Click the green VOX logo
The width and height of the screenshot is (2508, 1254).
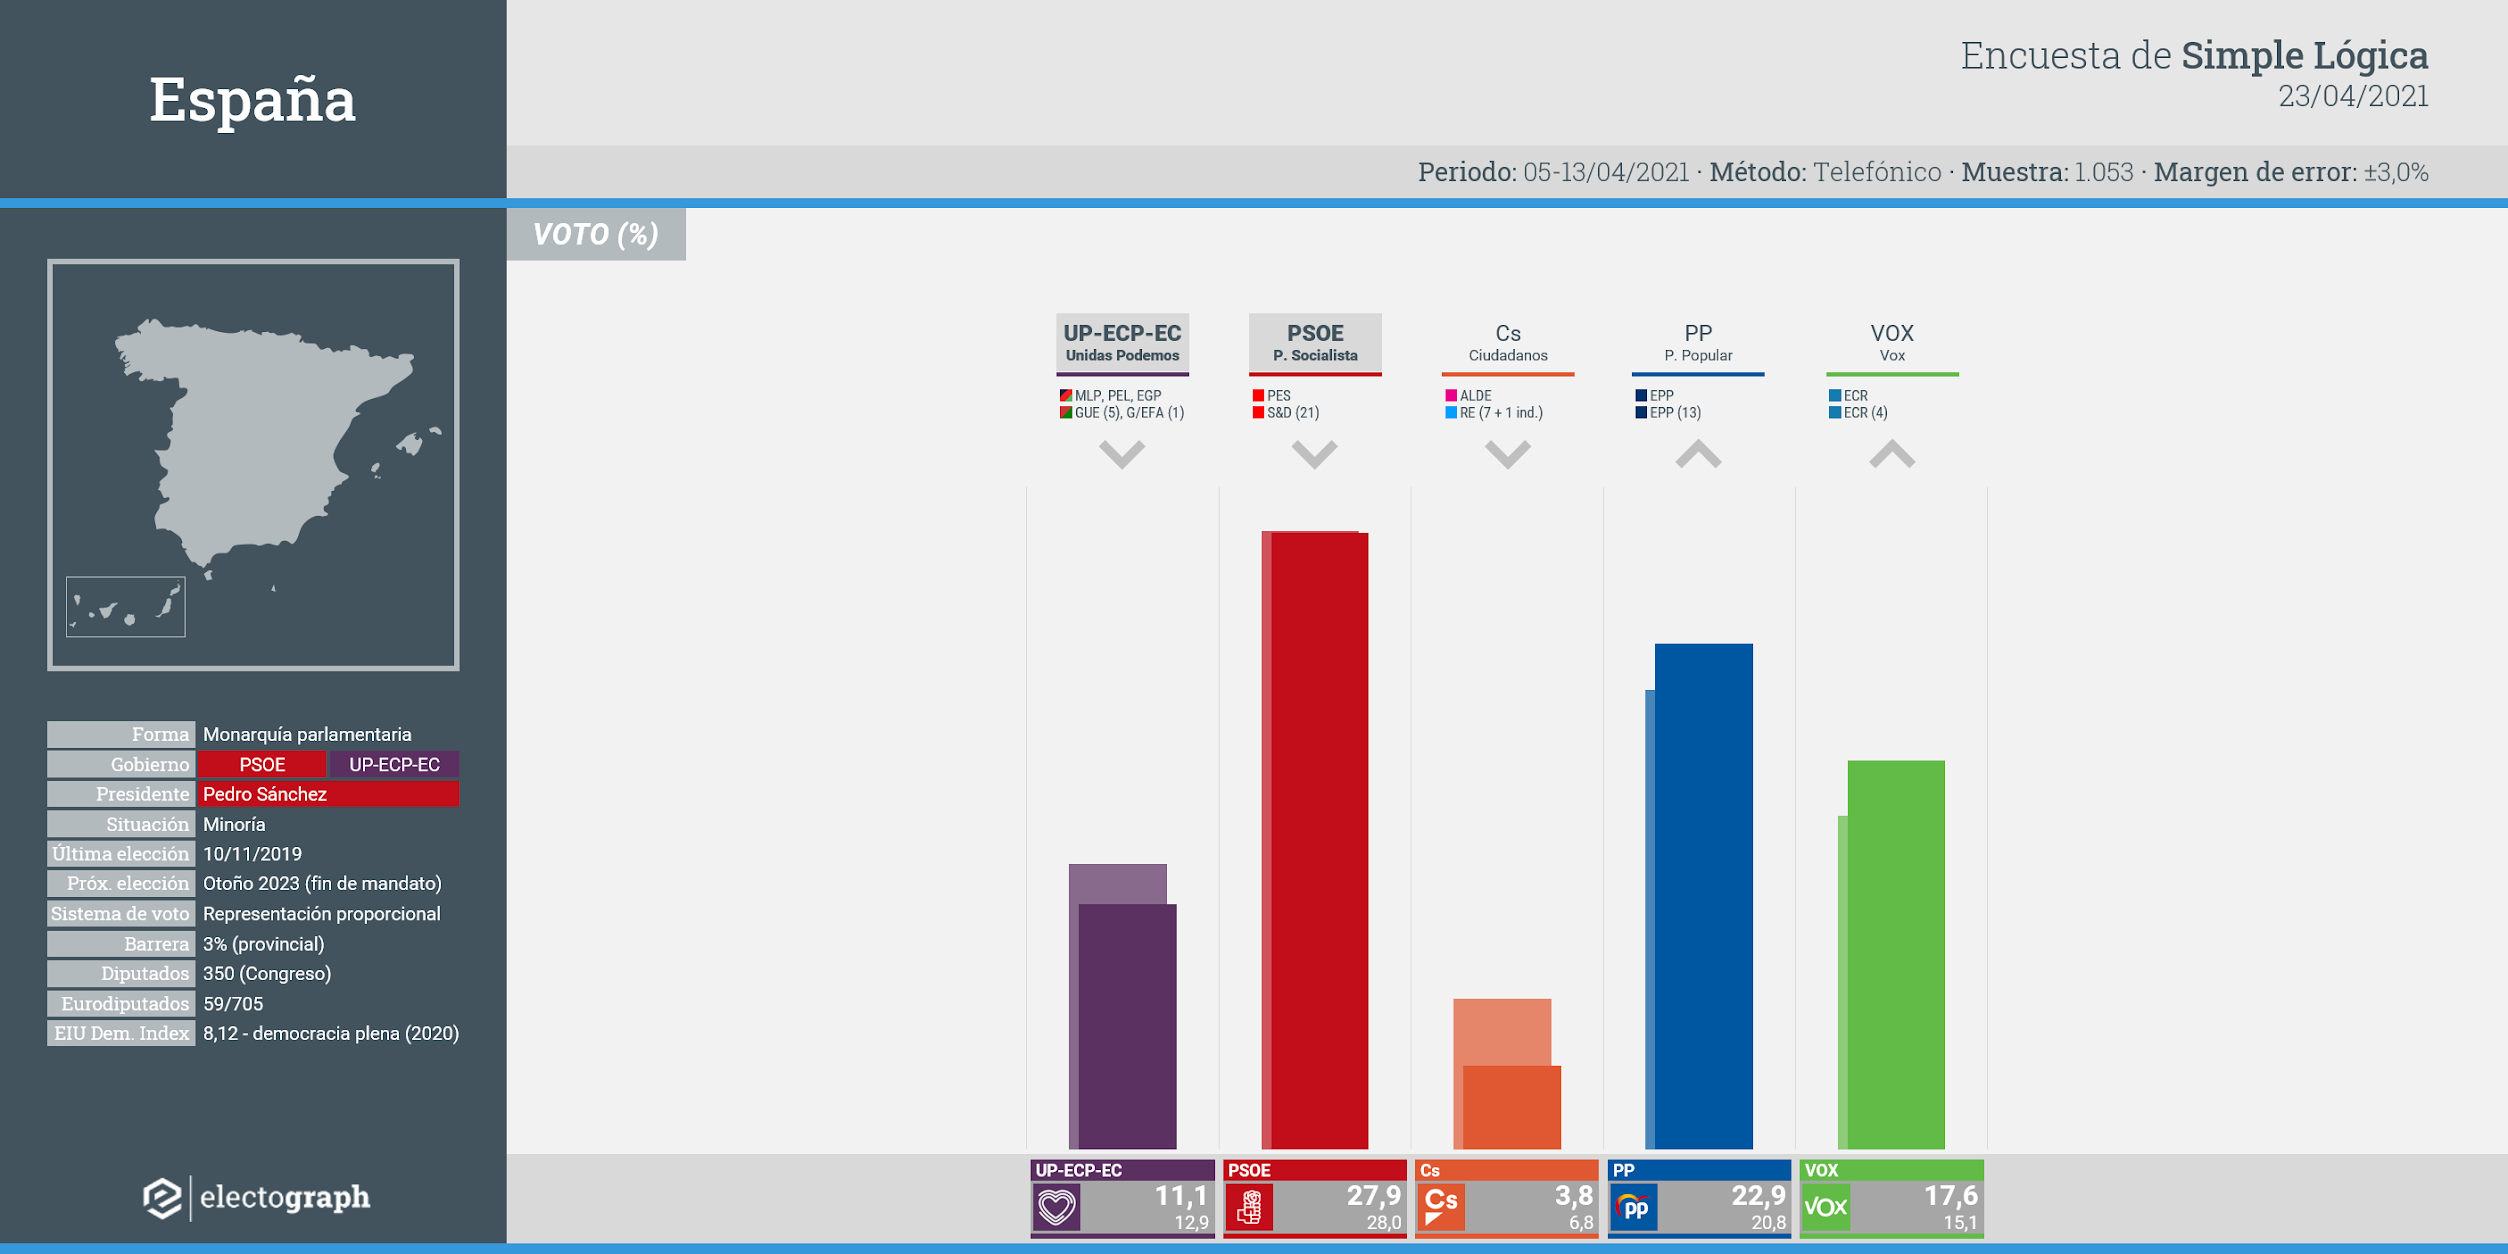coord(1825,1207)
